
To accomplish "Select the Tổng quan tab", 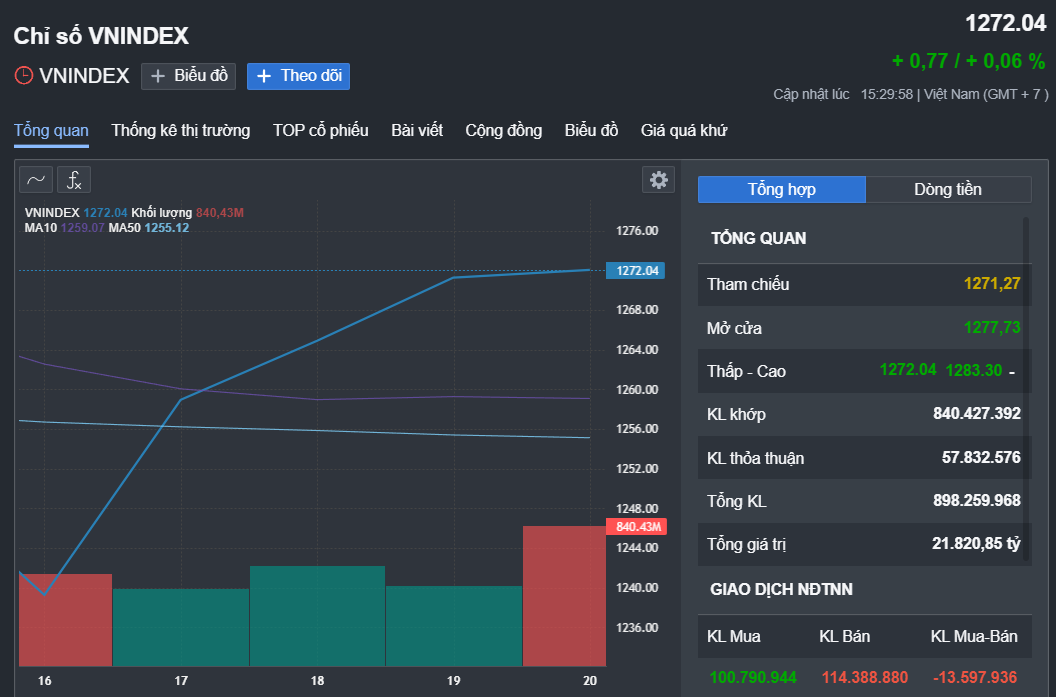I will click(51, 131).
